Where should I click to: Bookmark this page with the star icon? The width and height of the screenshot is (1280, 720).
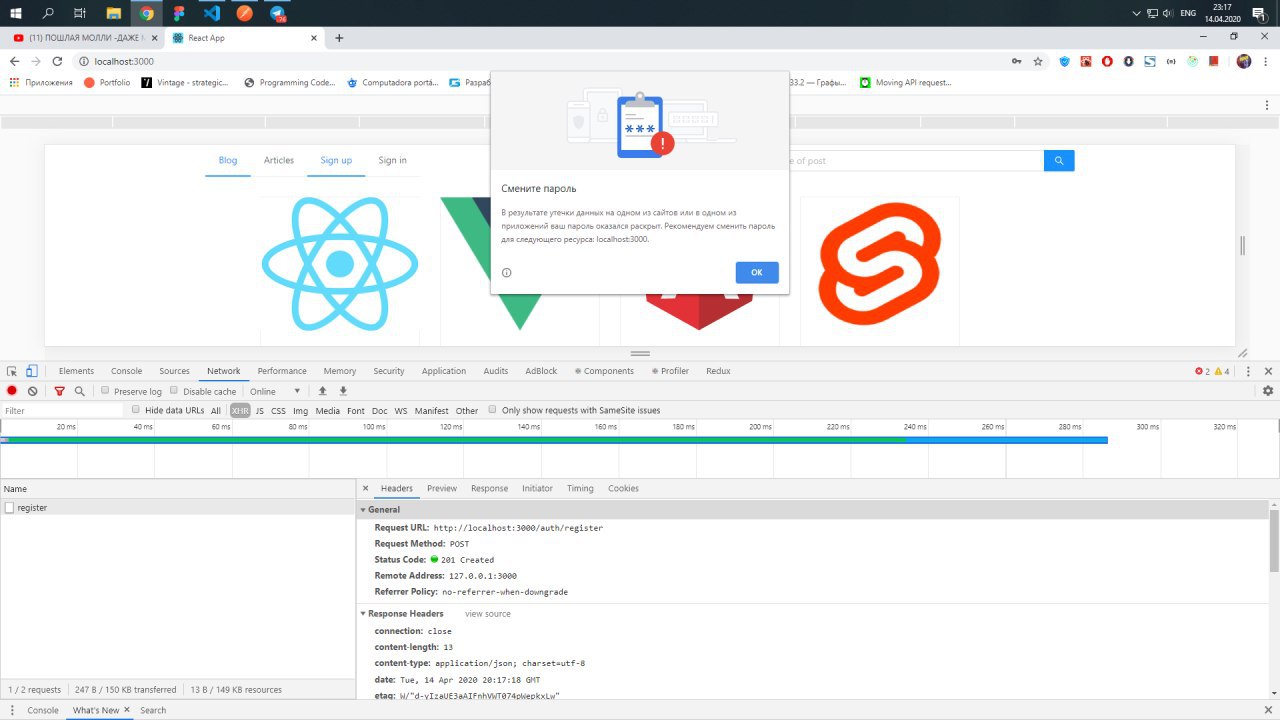coord(1038,61)
